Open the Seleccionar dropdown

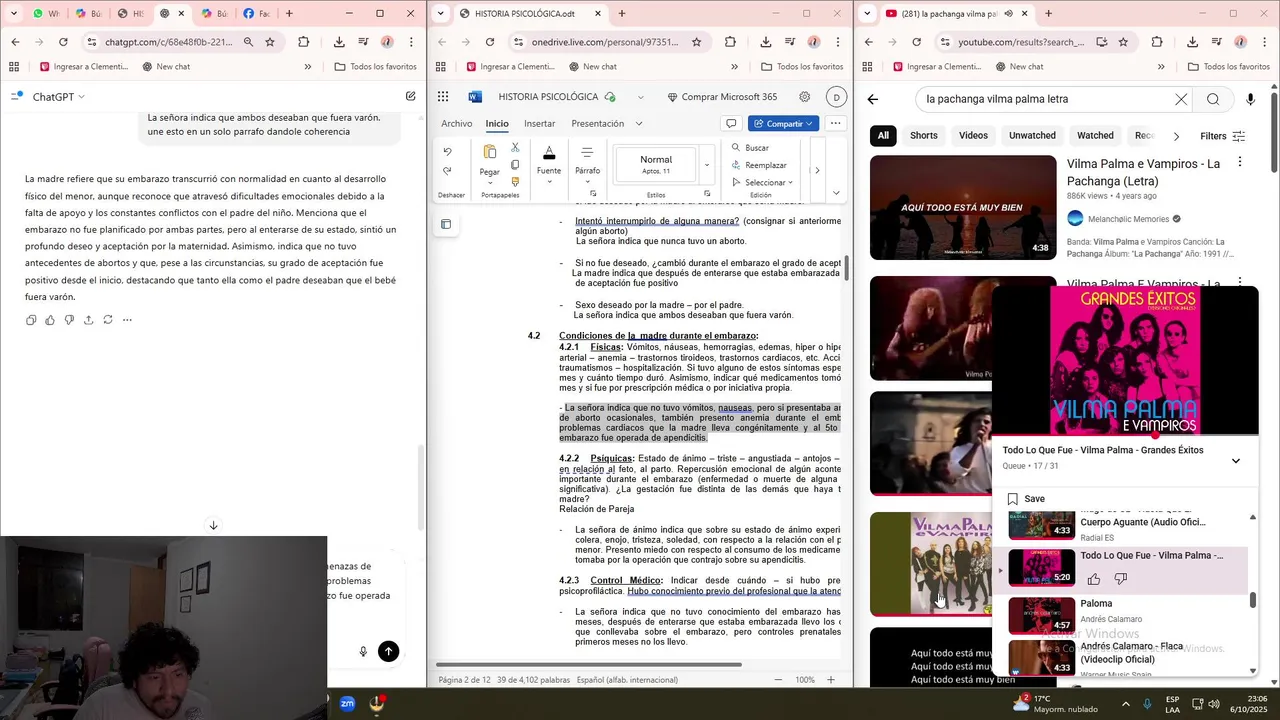(762, 183)
